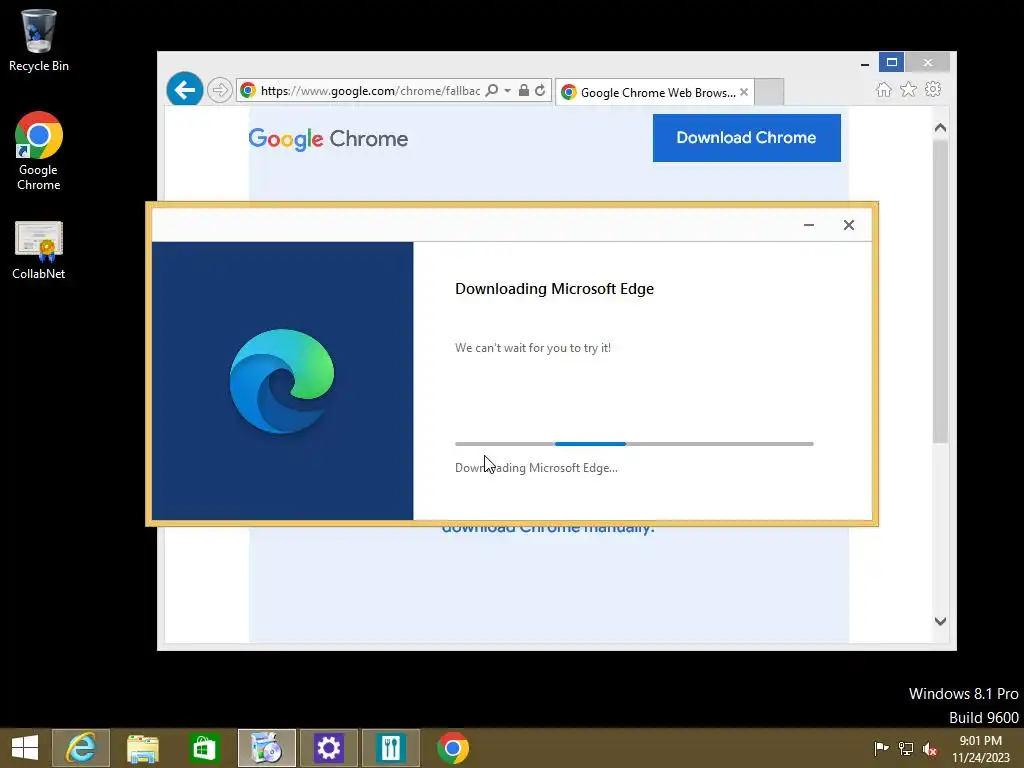
Task: Click 'We can't wait for you to try it!' text
Action: click(533, 348)
